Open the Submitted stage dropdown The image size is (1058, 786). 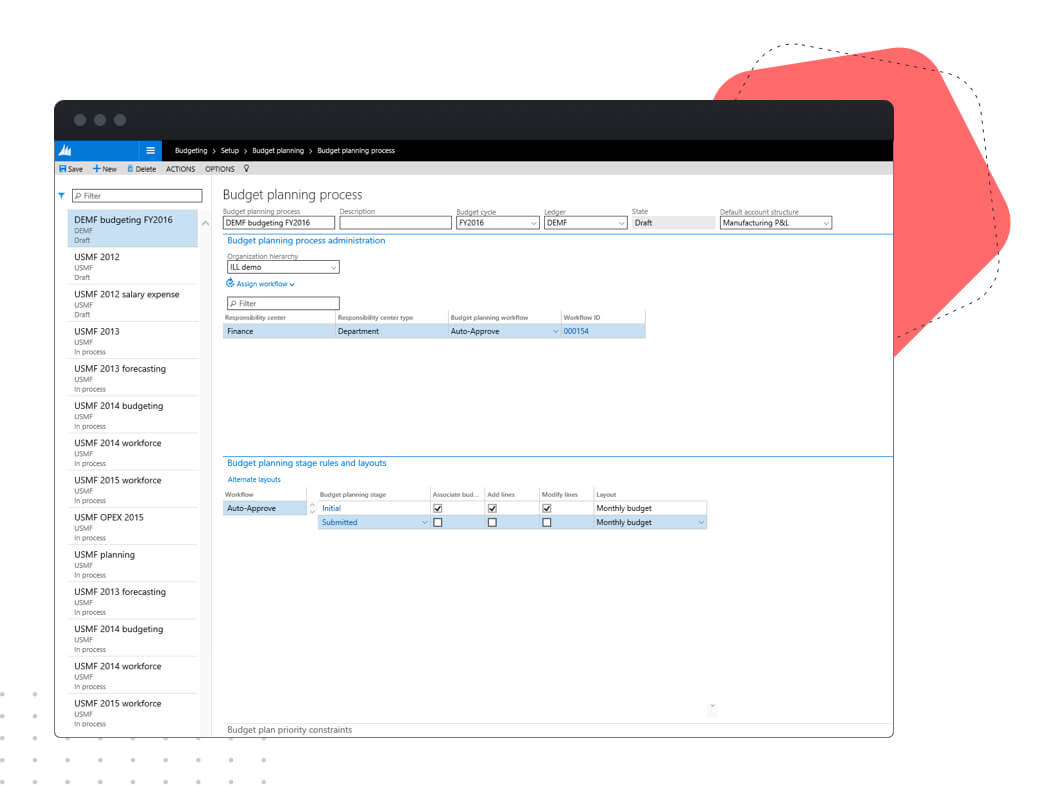tap(424, 521)
